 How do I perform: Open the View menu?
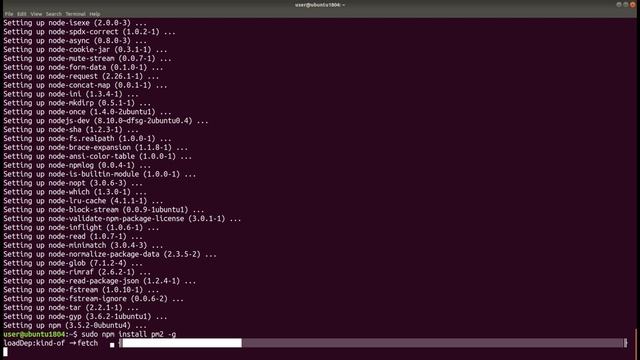pos(36,14)
